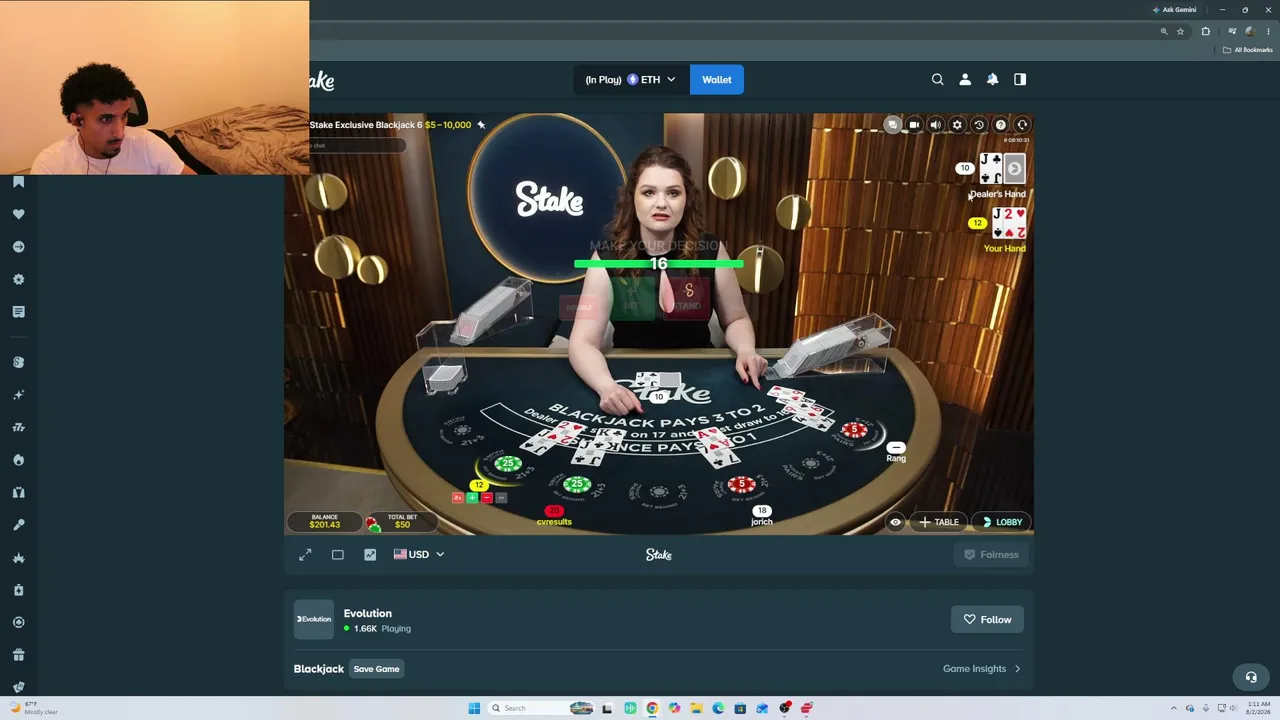Open the game settings gear above the dealer

[x=957, y=125]
